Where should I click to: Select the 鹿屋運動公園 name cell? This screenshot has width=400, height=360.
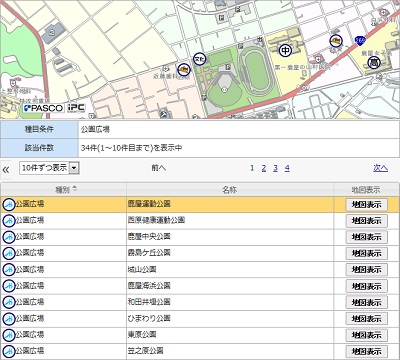point(230,204)
